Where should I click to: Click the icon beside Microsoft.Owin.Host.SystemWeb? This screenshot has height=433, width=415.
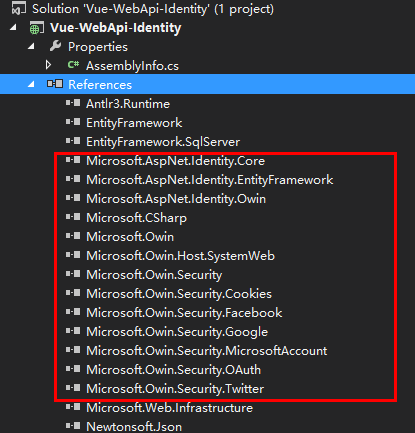coord(73,255)
